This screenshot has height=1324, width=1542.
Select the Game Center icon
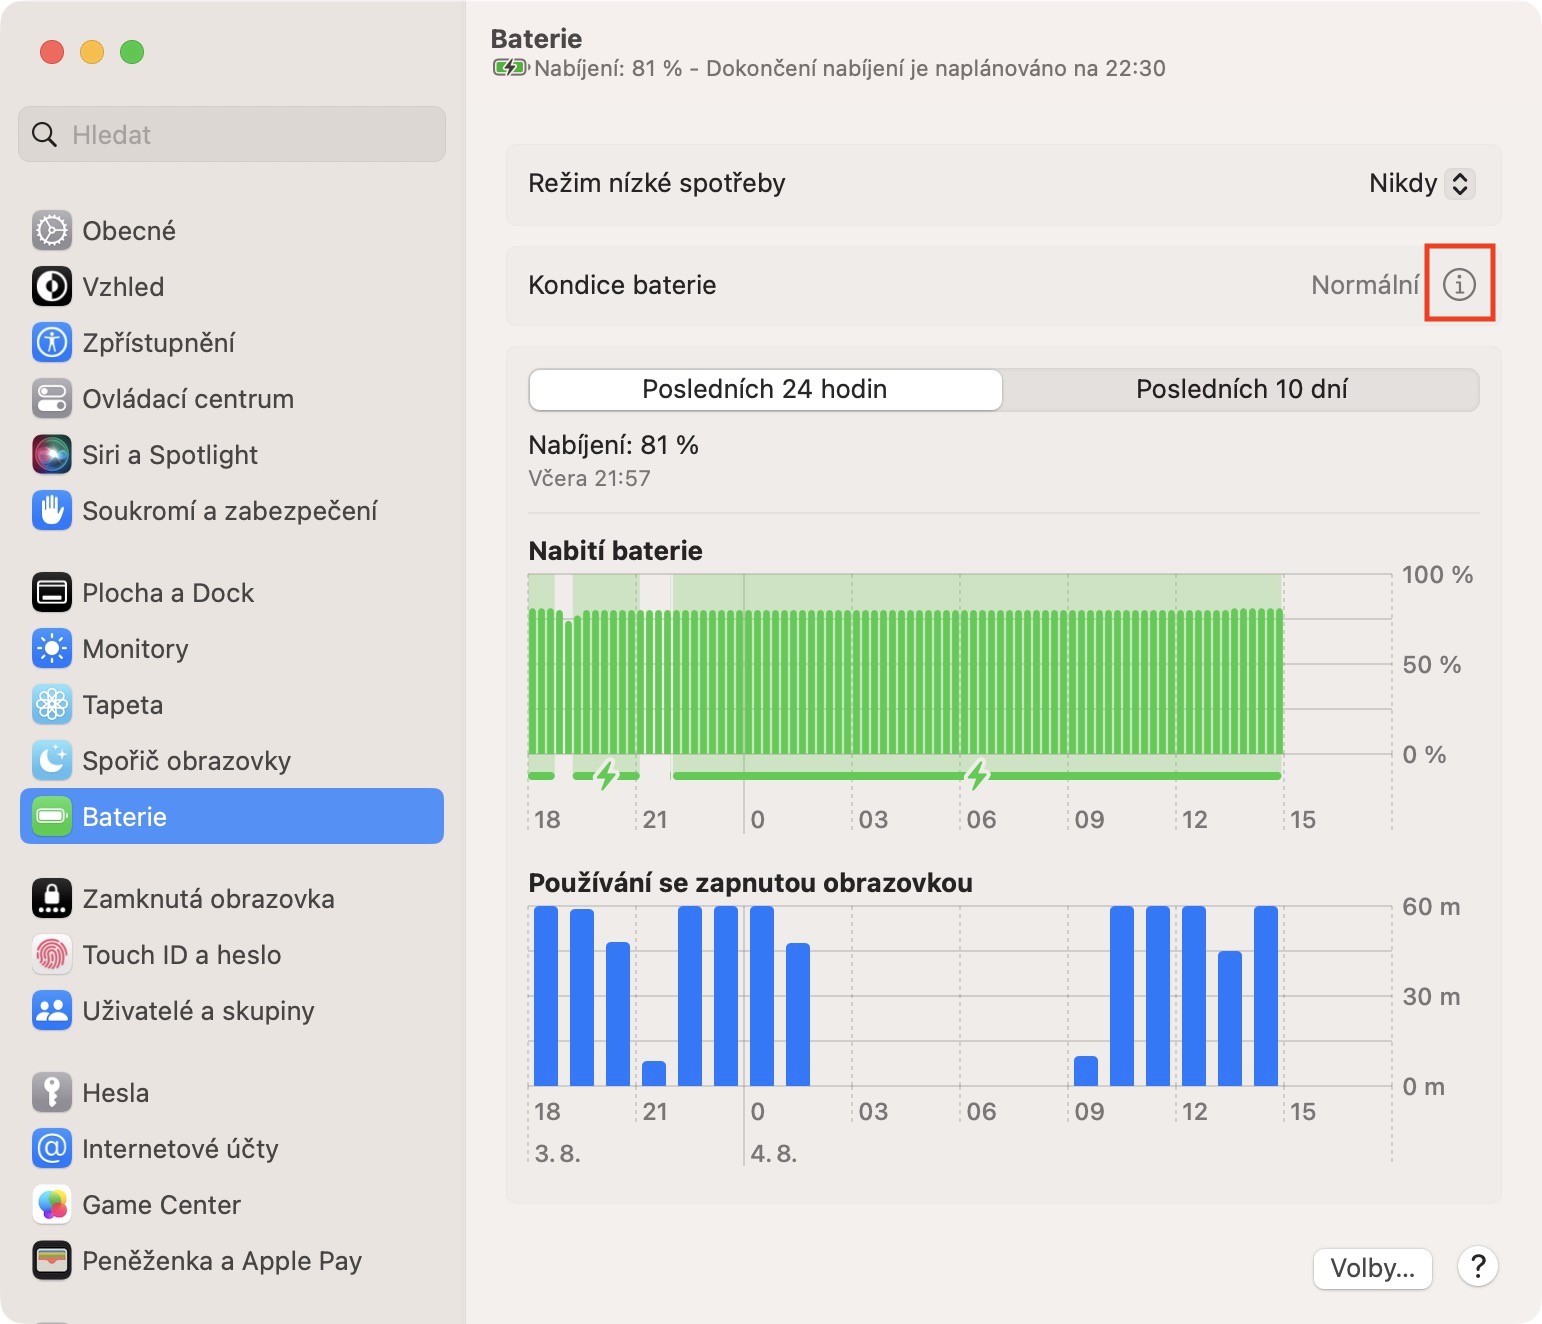(52, 1205)
